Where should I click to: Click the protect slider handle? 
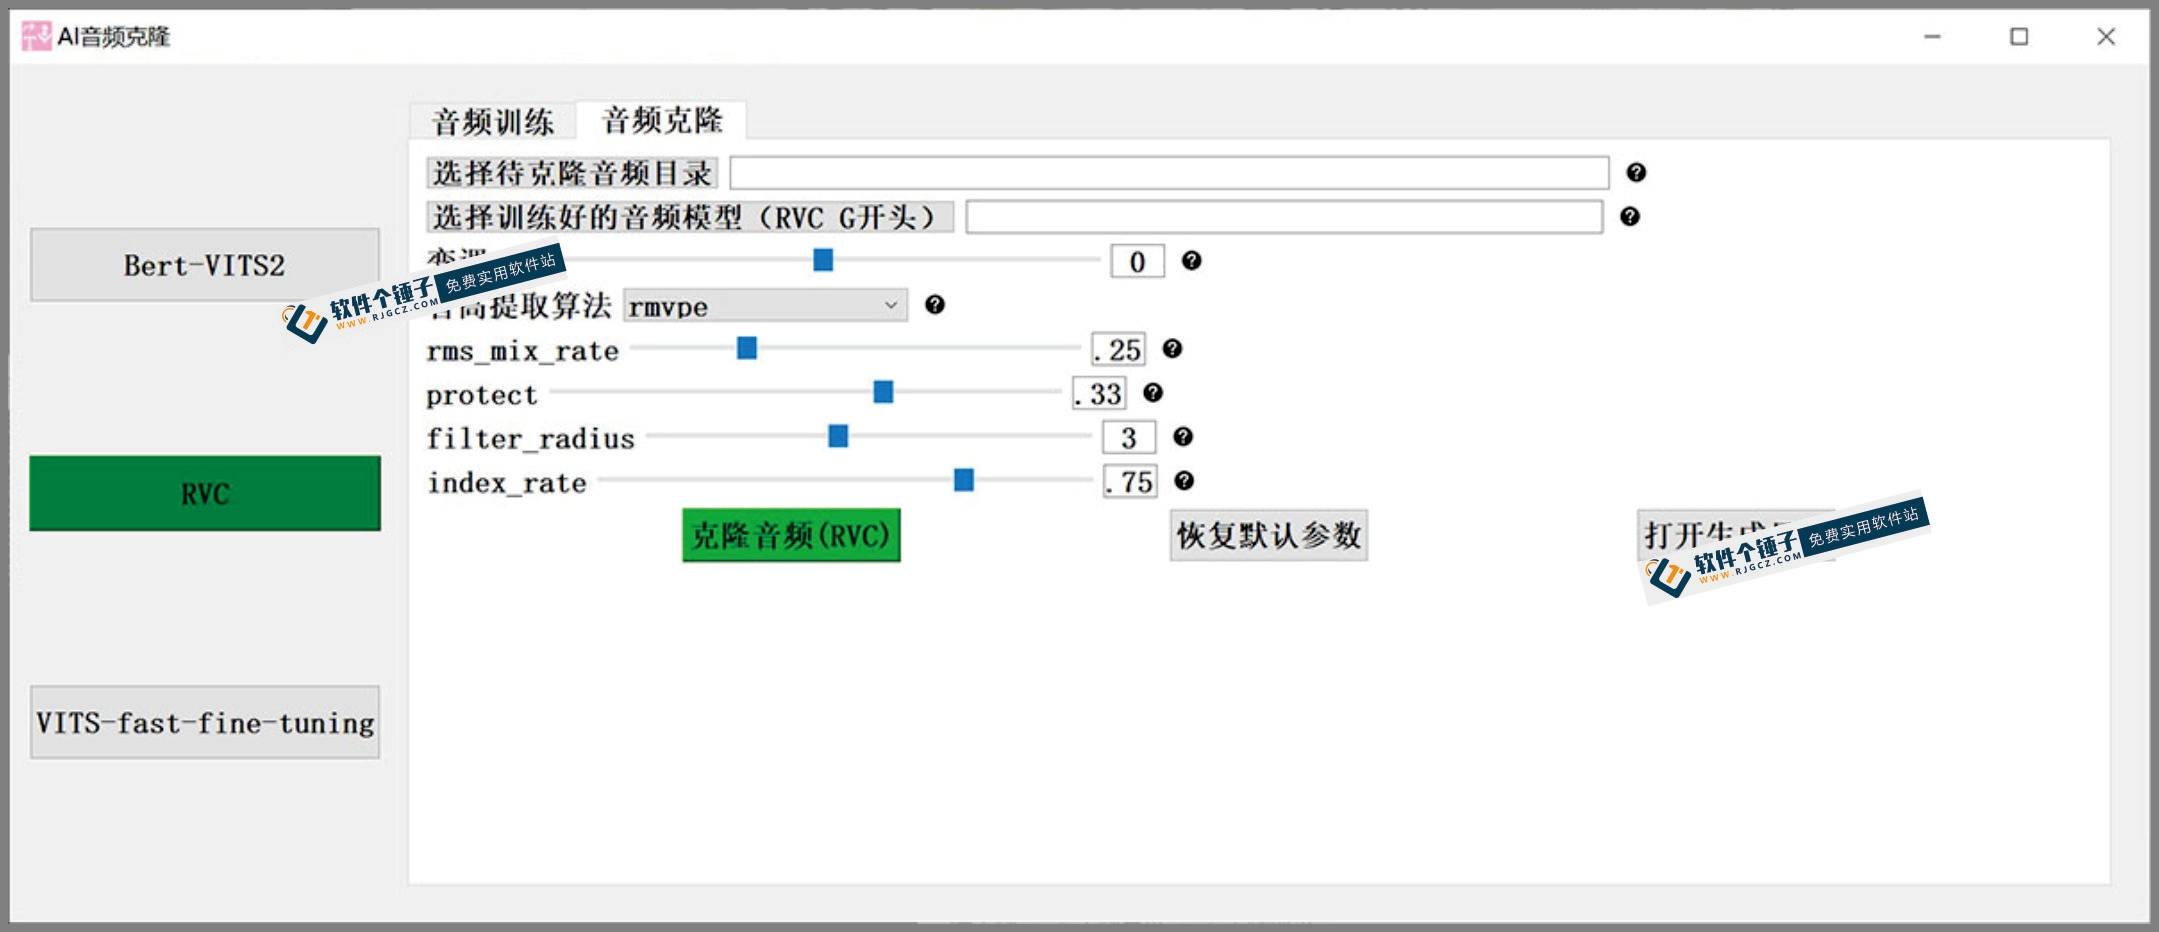click(x=883, y=392)
